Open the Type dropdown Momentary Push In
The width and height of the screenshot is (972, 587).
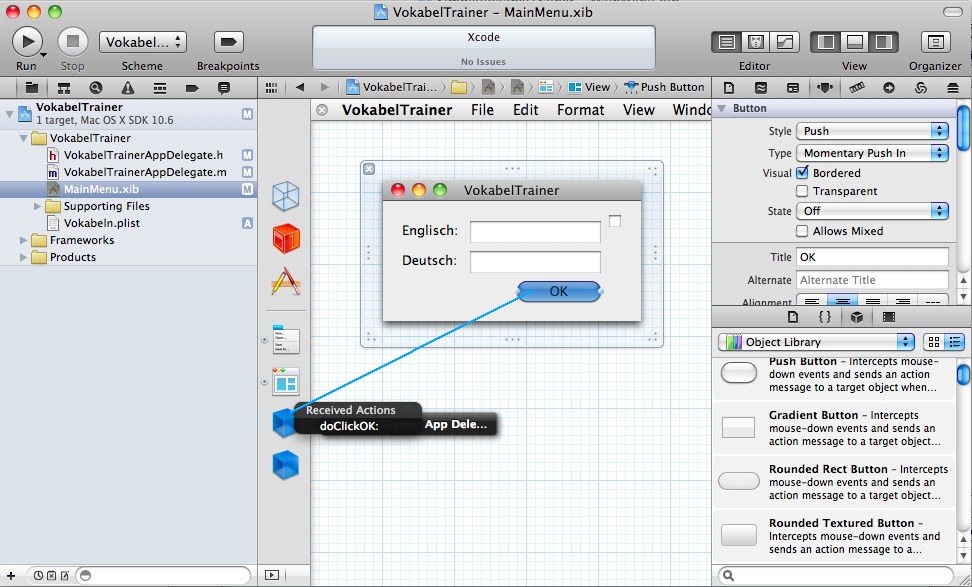pos(872,153)
